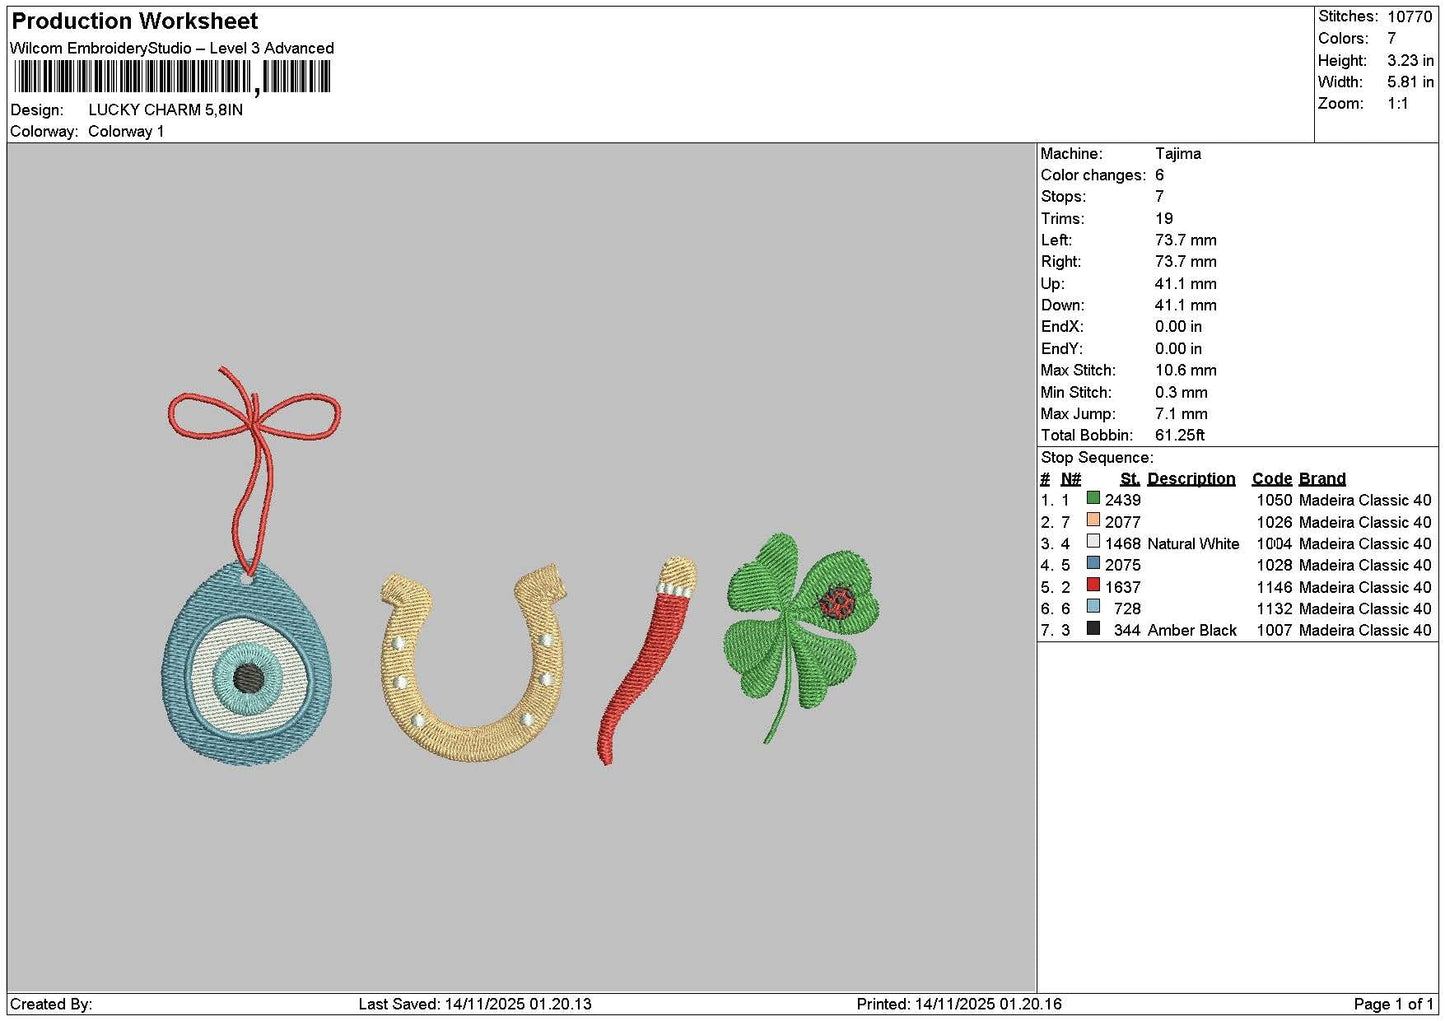The image size is (1445, 1021).
Task: Click the height value '3.23 in'
Action: [1410, 61]
